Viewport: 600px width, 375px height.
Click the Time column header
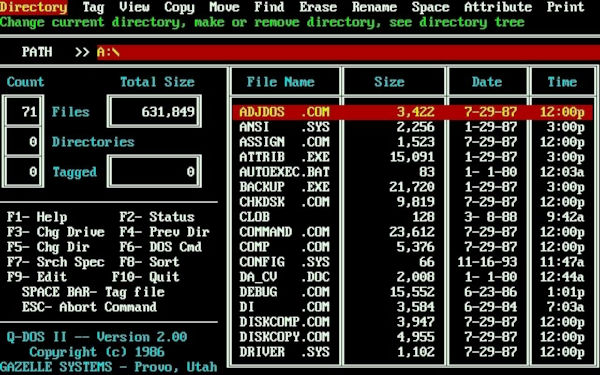click(x=562, y=82)
